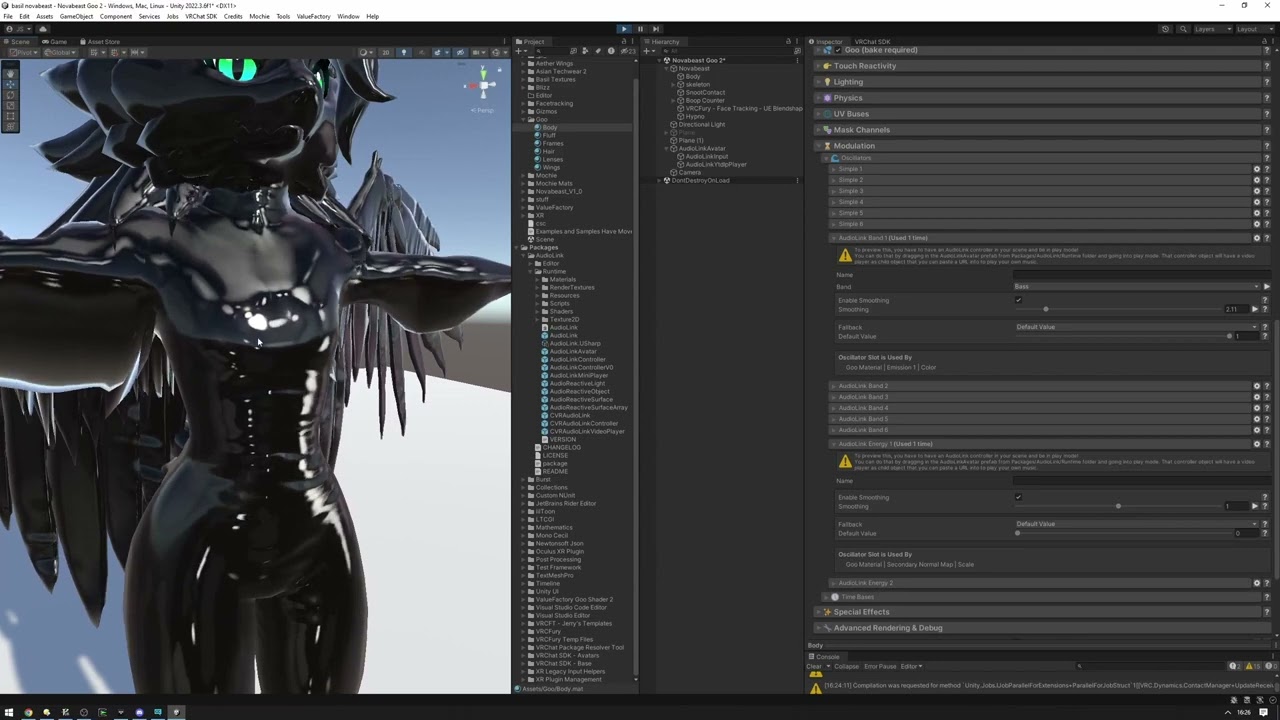
Task: Switch to the Game tab
Action: coord(55,42)
